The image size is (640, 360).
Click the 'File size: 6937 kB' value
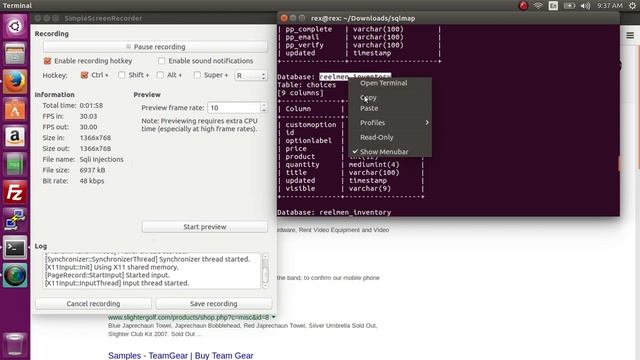tap(92, 170)
